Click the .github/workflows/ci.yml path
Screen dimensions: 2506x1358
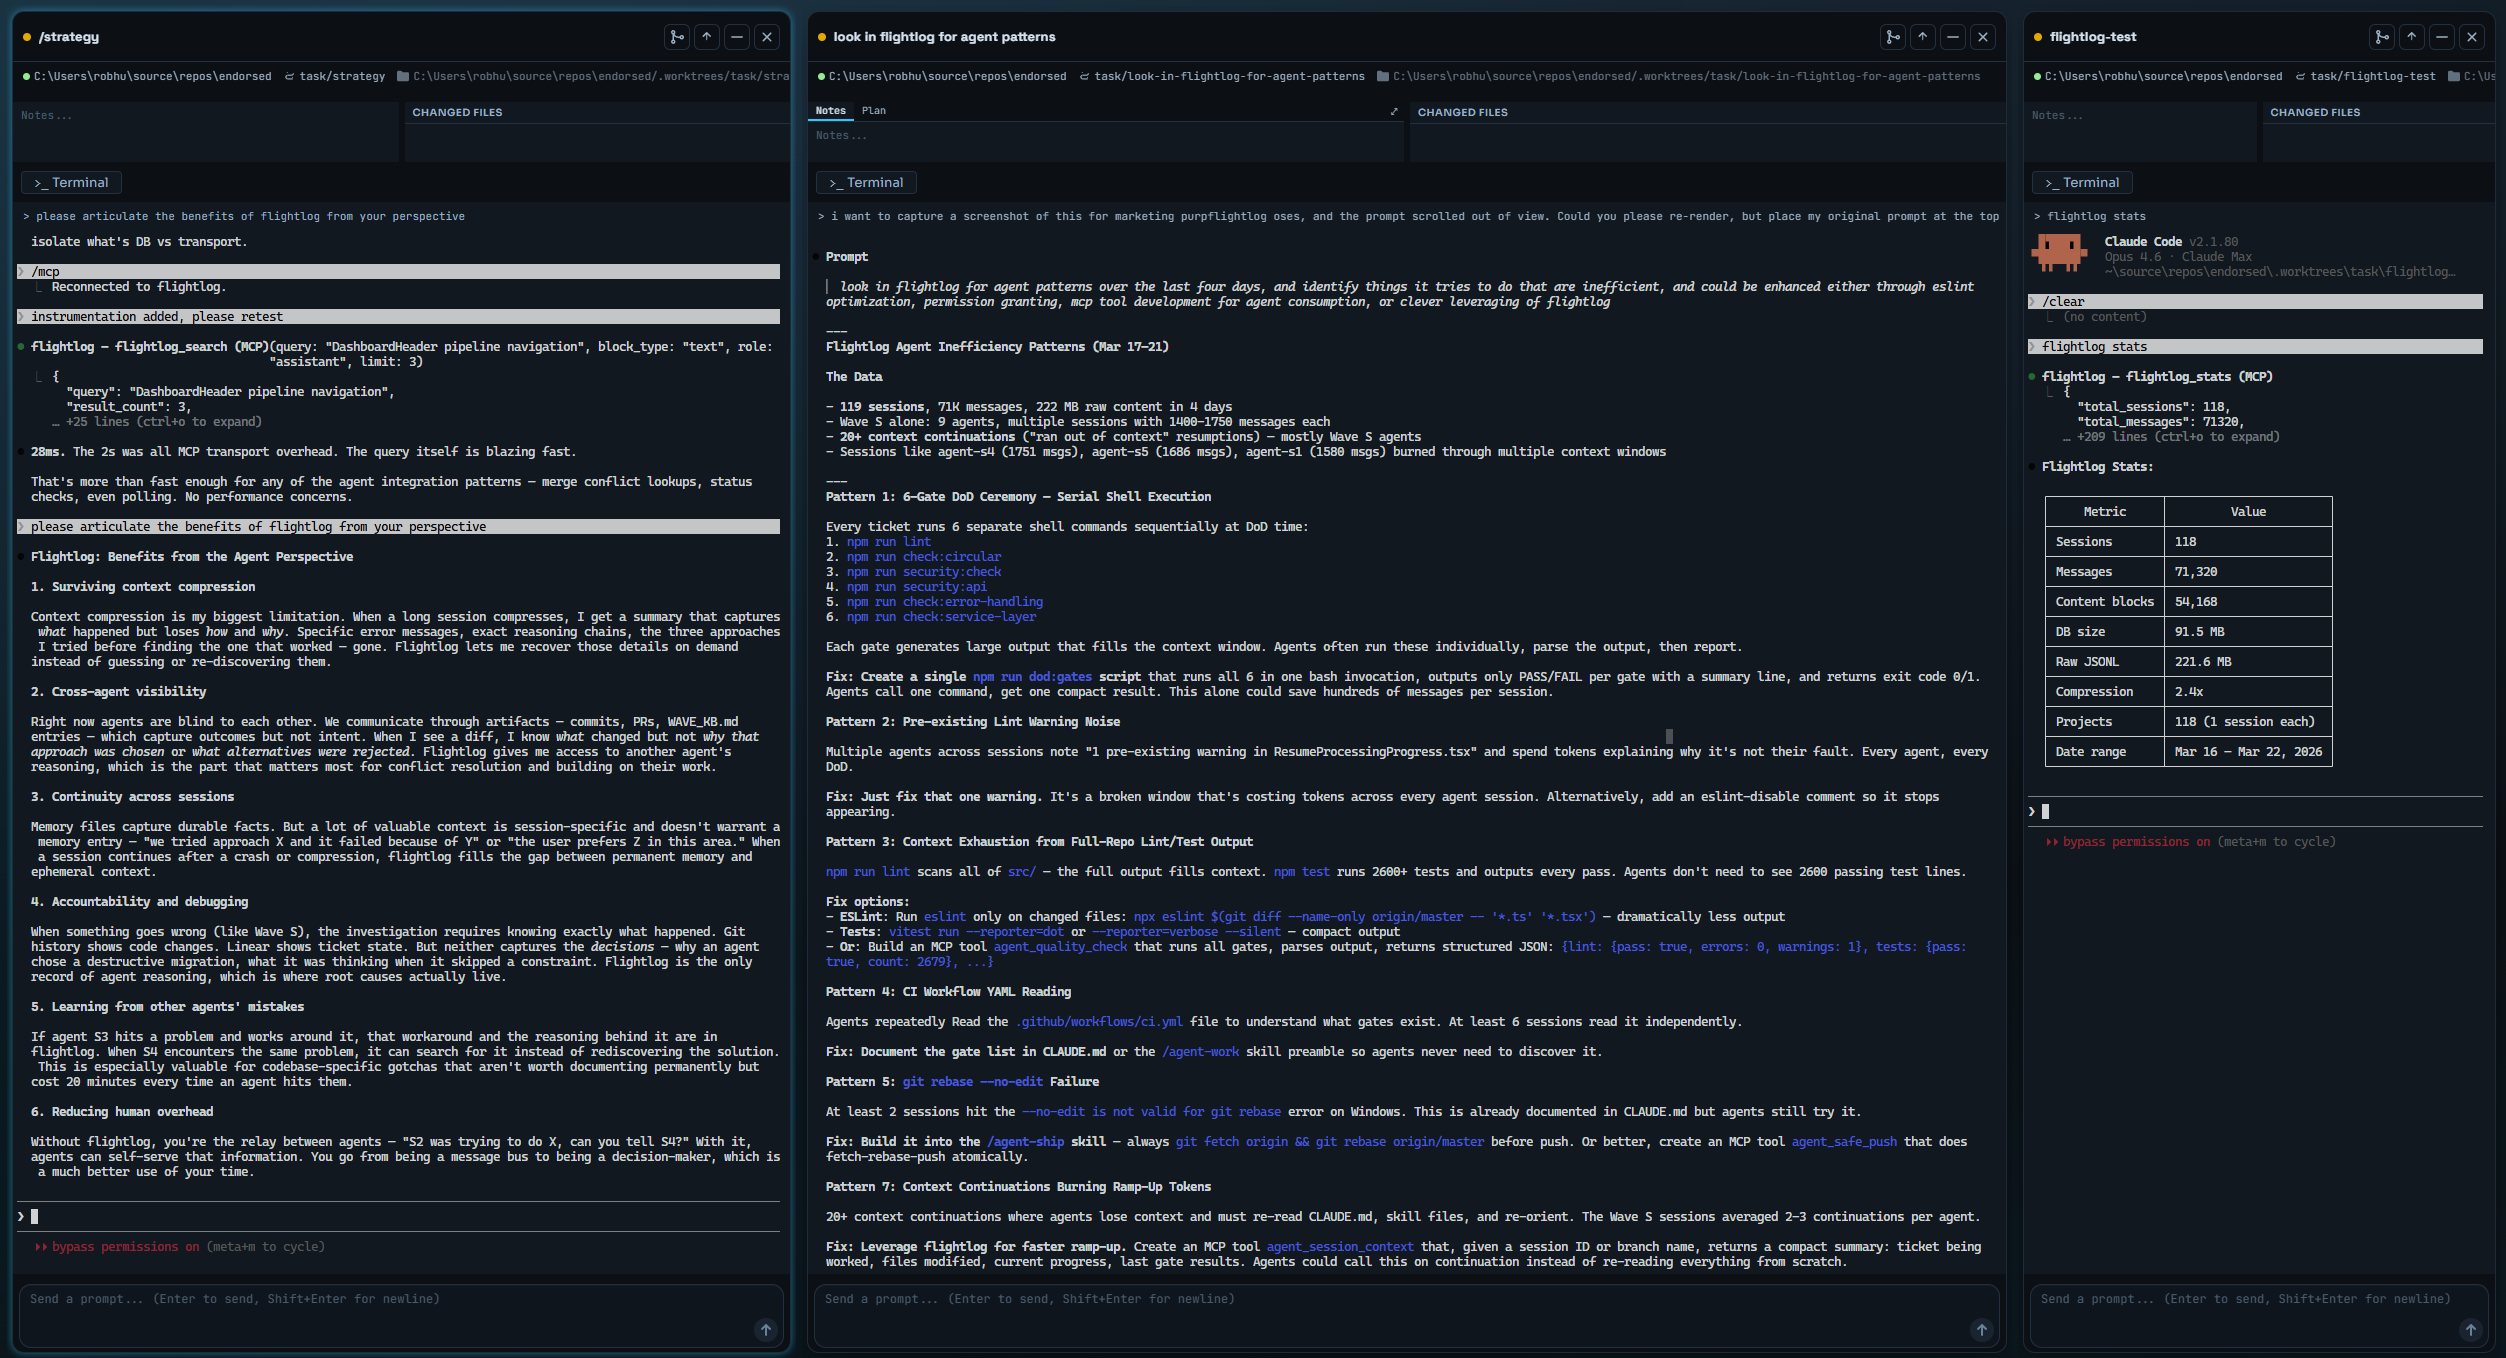[1099, 1022]
